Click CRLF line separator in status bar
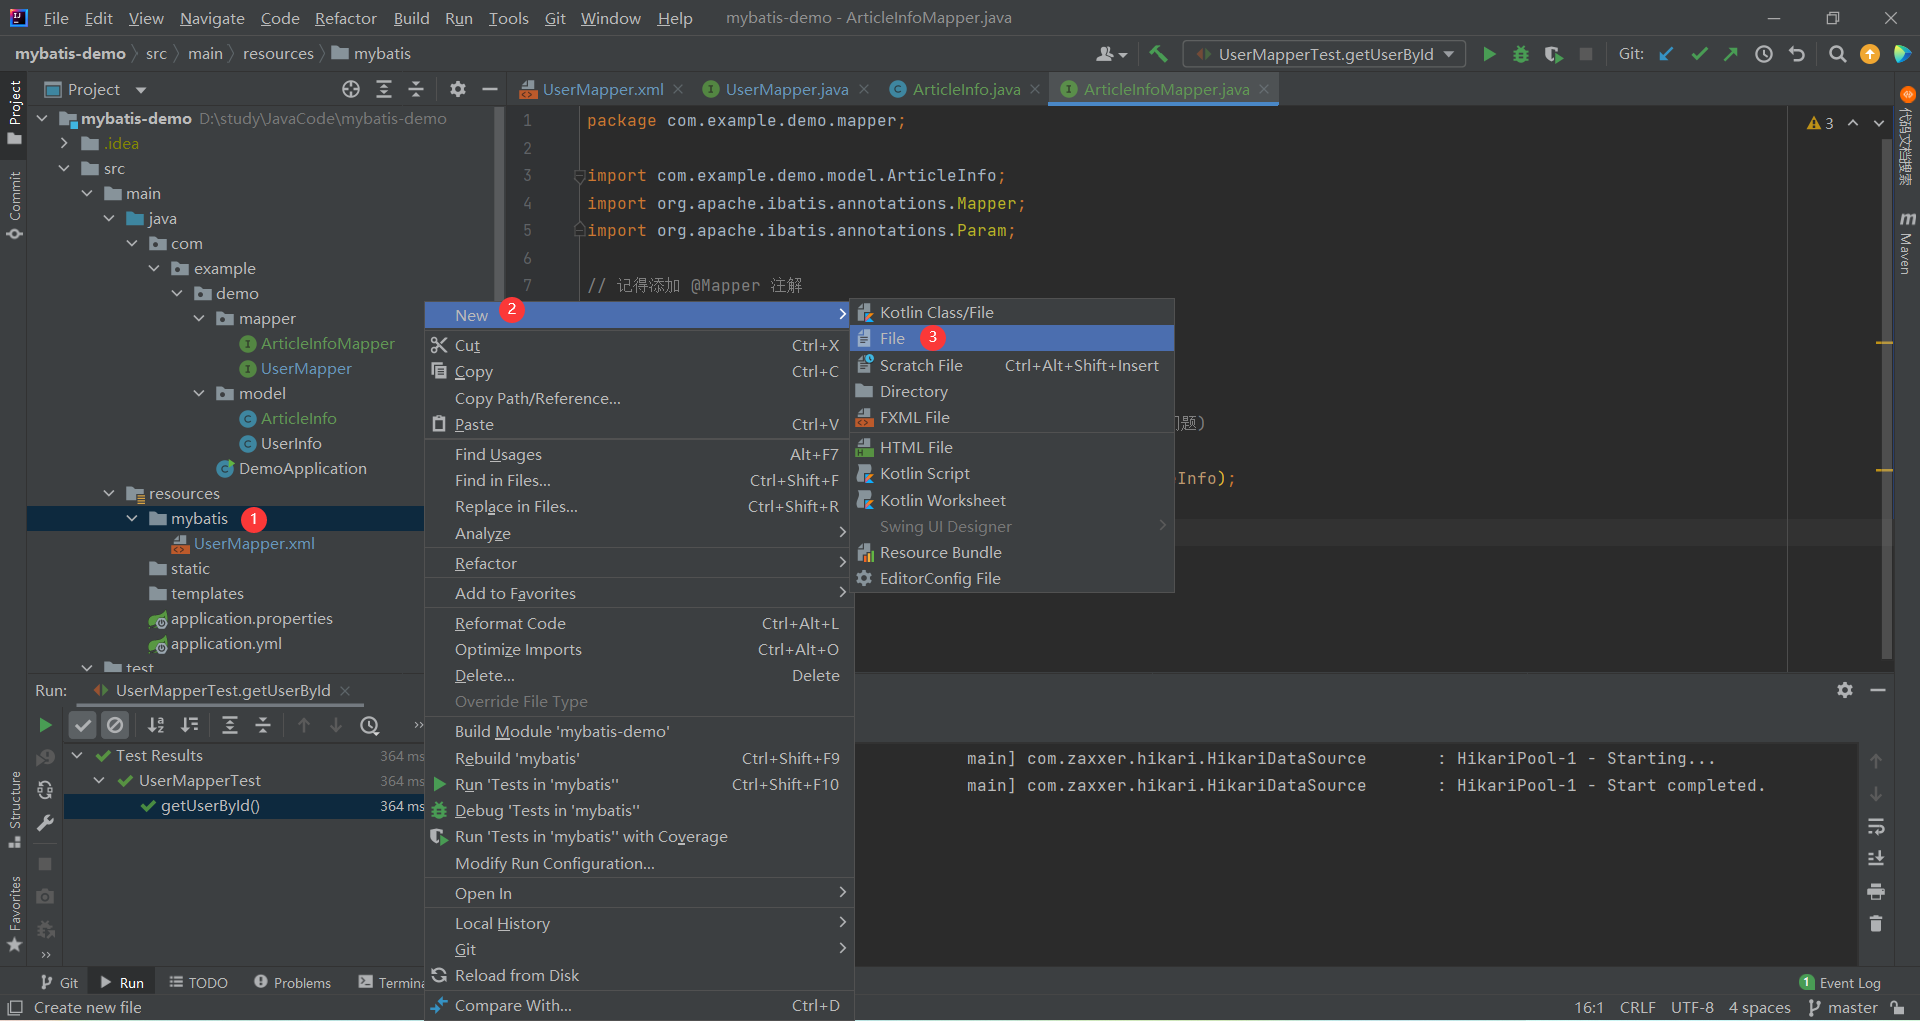The width and height of the screenshot is (1920, 1021). click(x=1638, y=1007)
